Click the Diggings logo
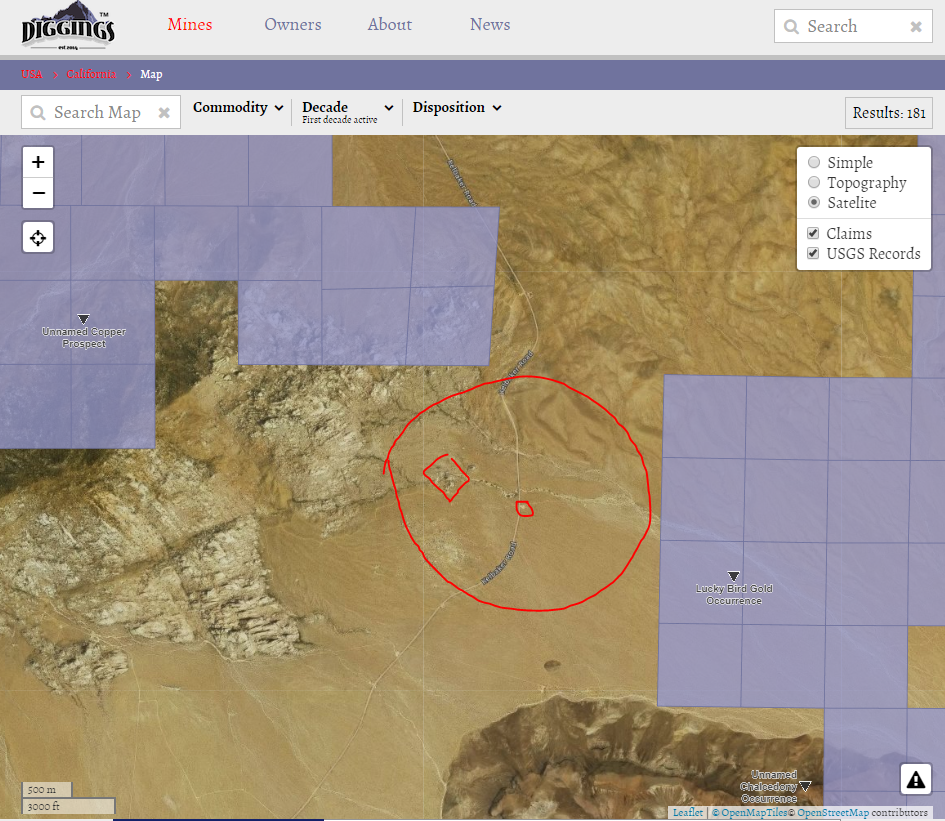Viewport: 945px width, 821px height. [x=68, y=26]
